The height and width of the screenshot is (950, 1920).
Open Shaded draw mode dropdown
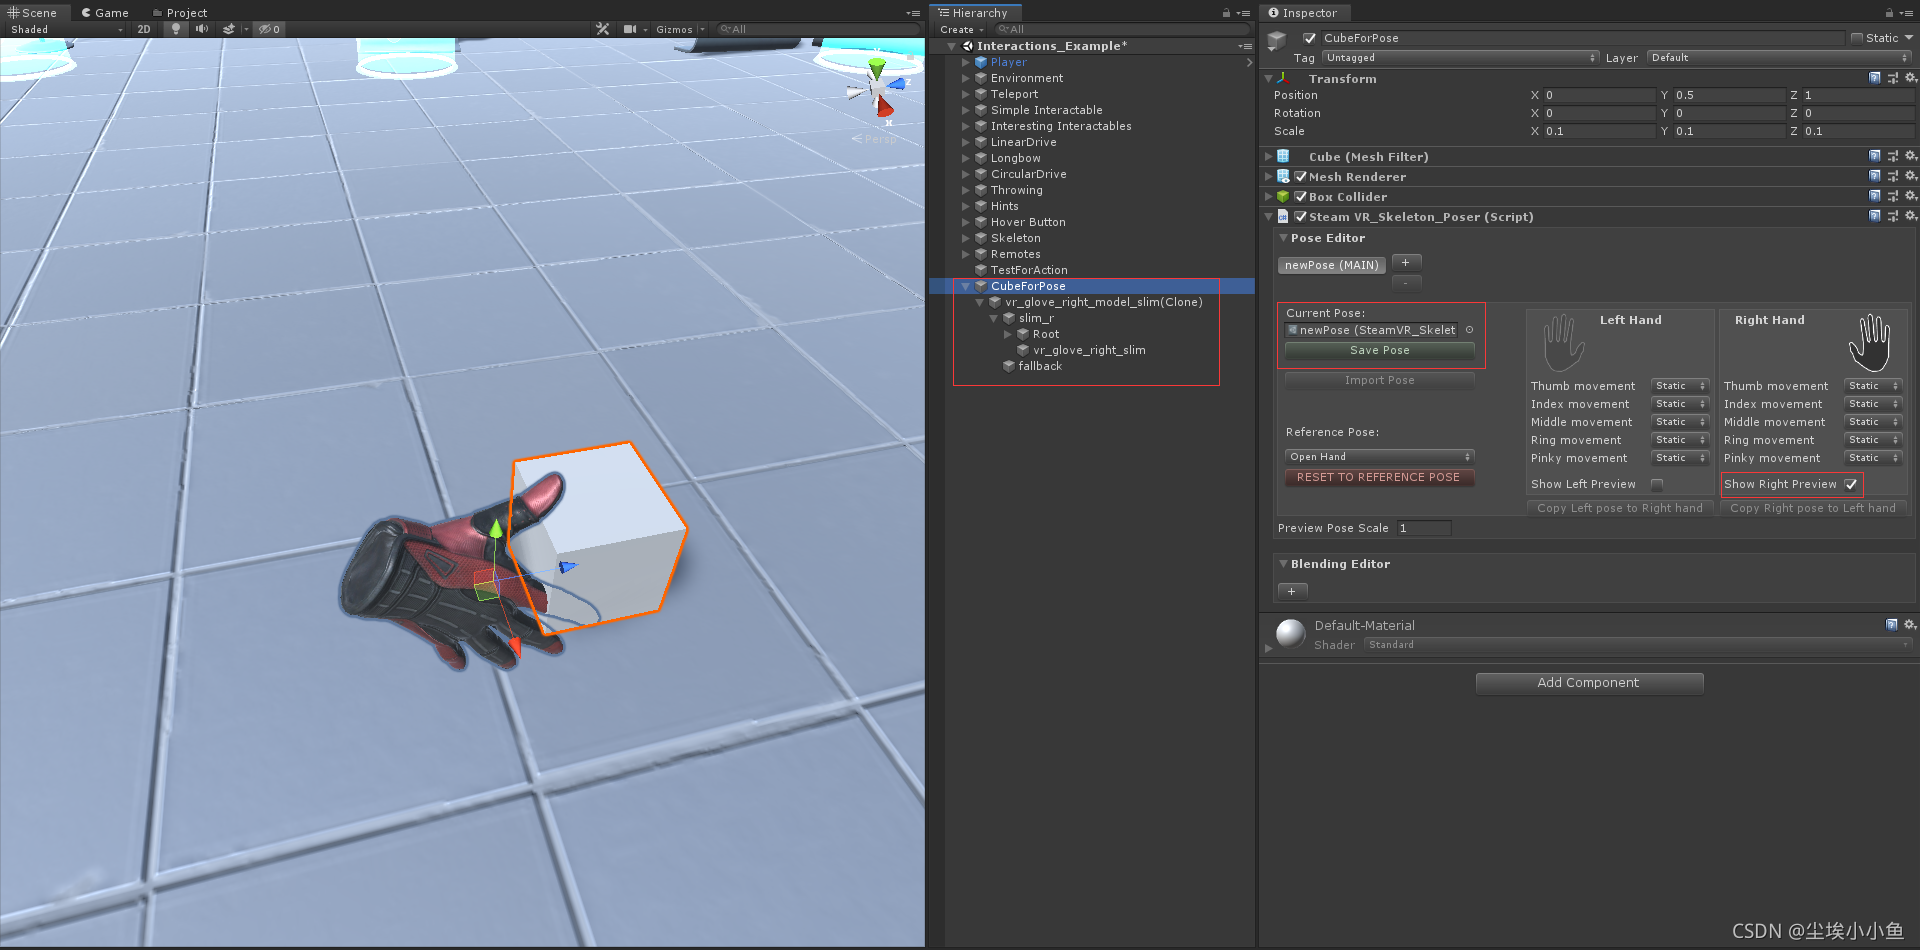[66, 29]
